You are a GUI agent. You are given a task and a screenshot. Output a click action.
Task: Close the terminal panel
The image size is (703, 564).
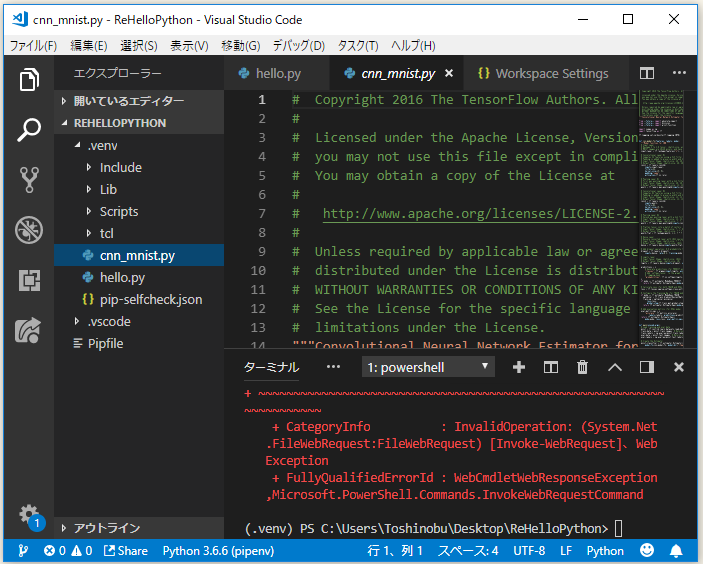[679, 367]
